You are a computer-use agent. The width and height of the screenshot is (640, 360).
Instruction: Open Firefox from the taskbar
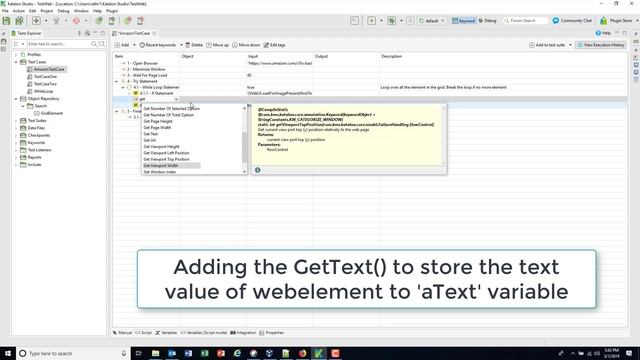click(x=302, y=353)
